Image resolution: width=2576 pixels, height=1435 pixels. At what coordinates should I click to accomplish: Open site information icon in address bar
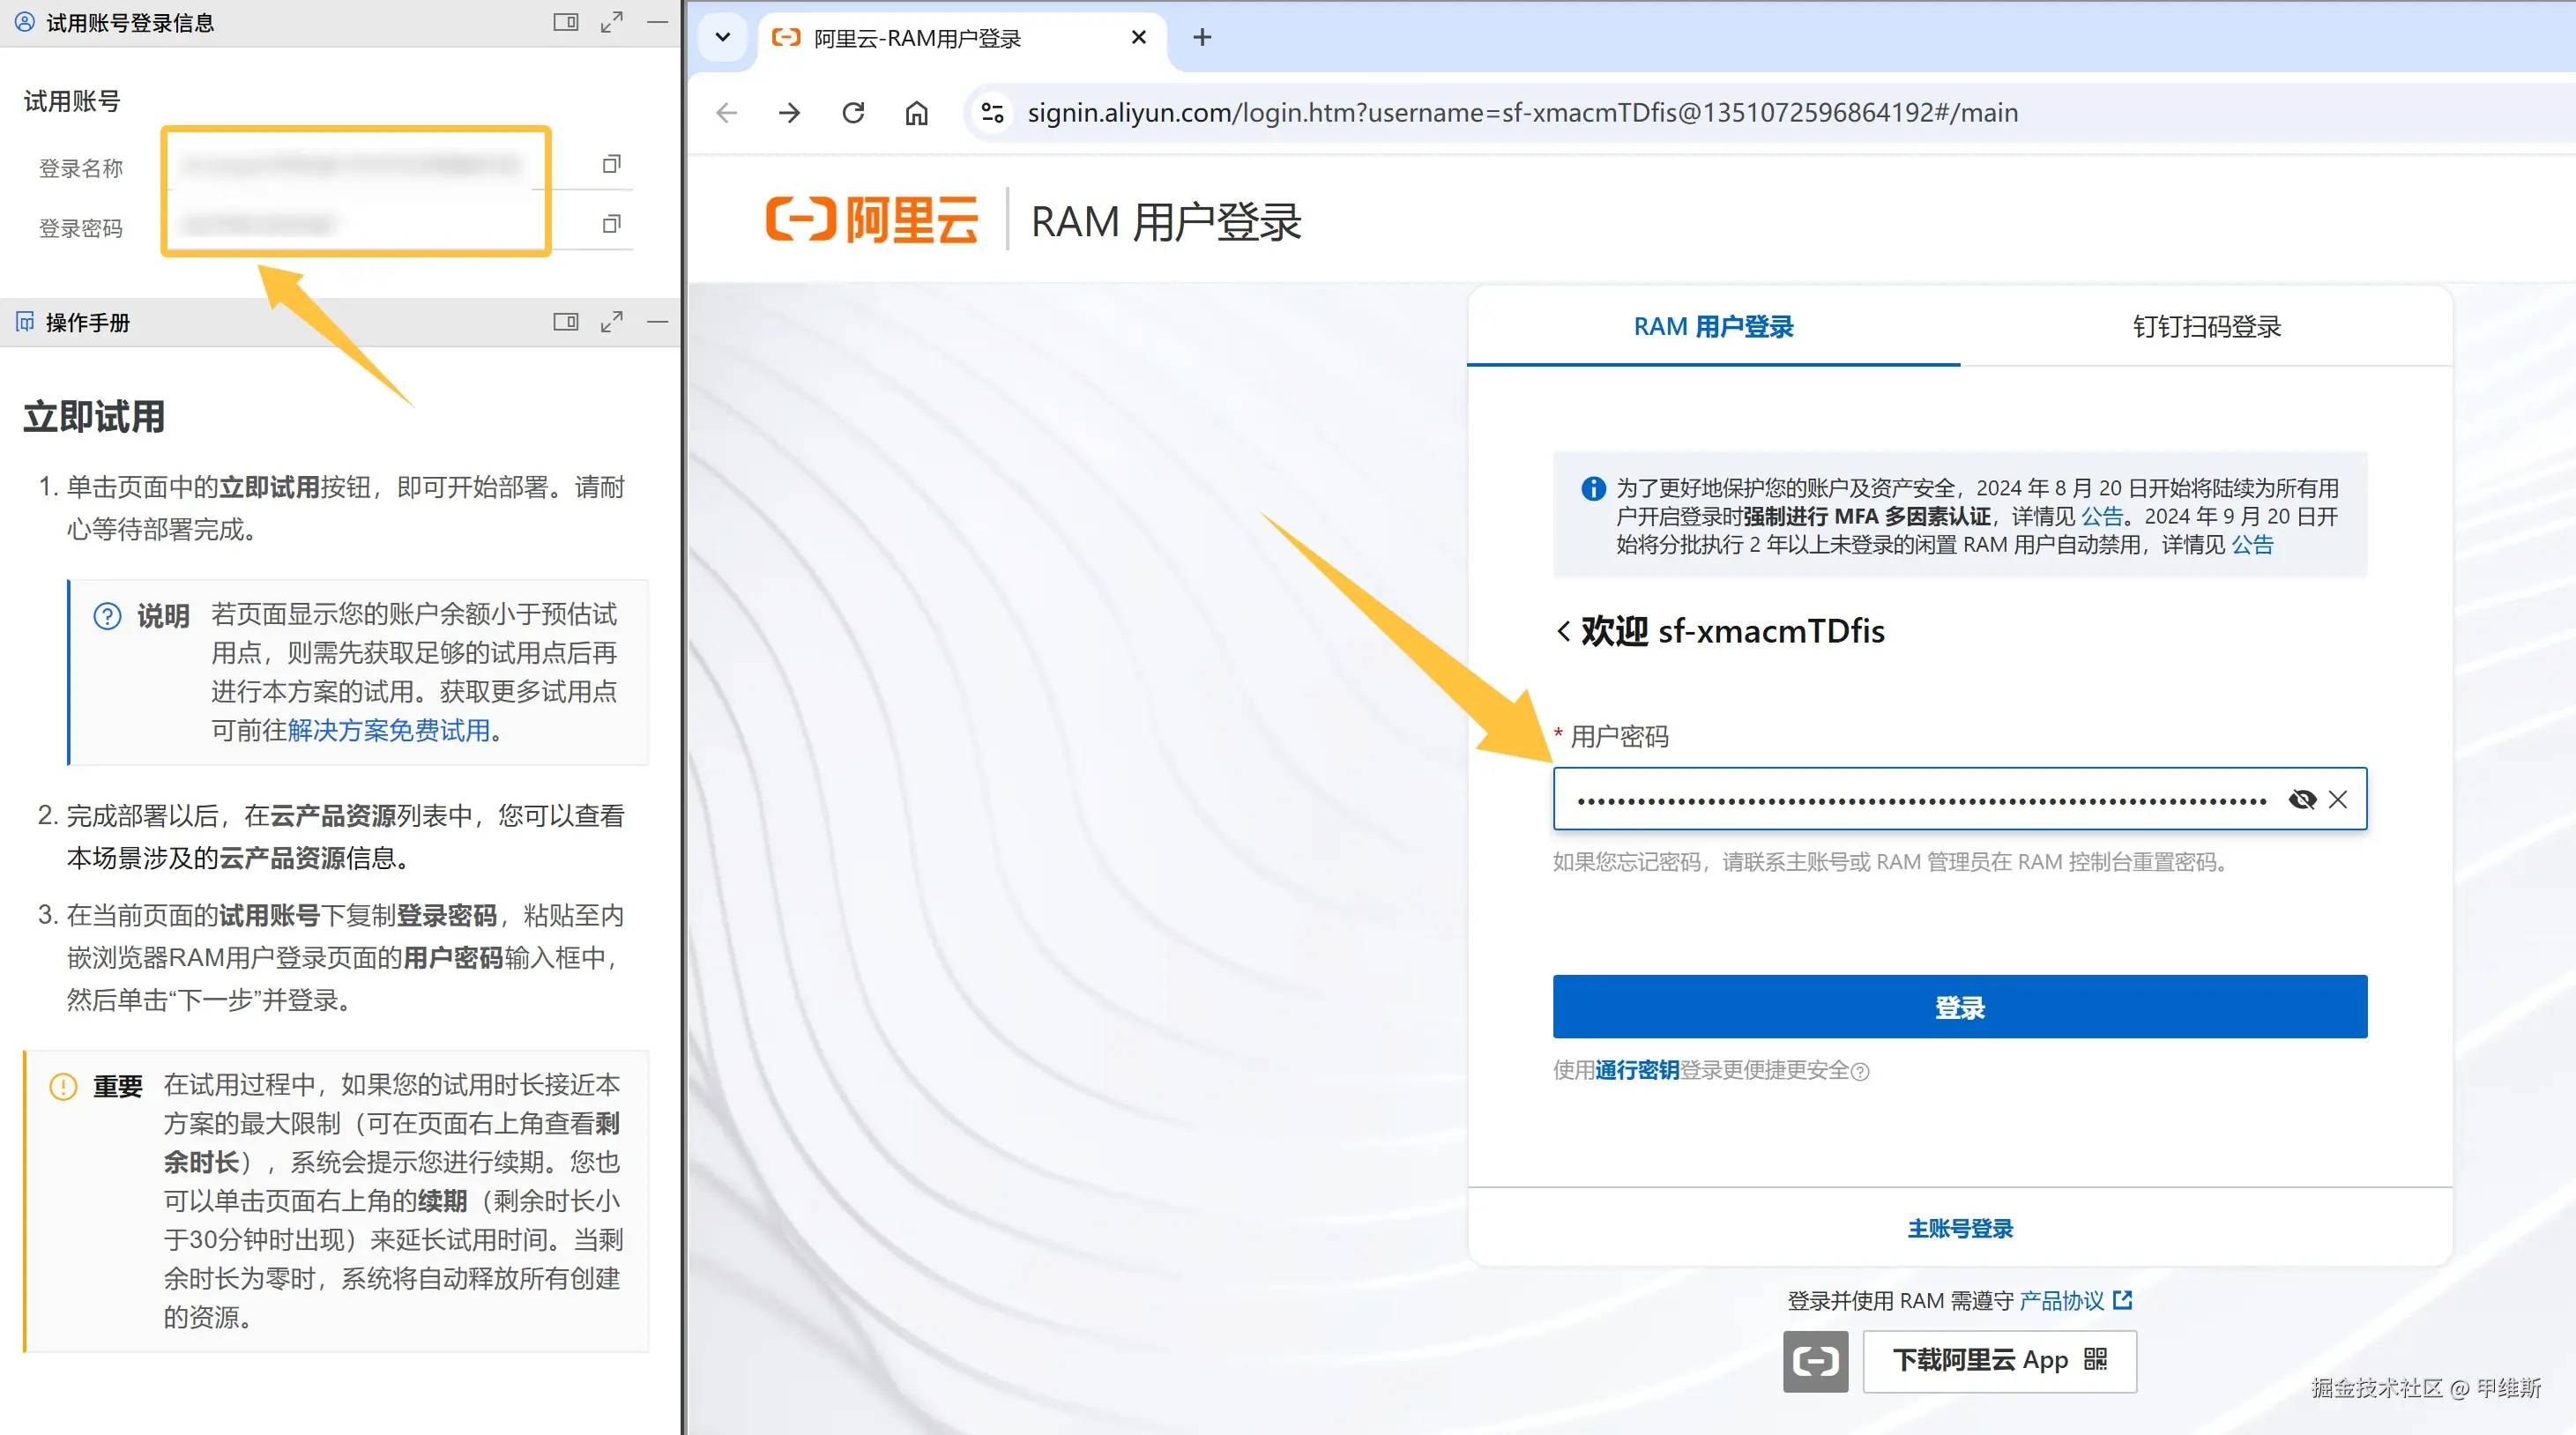(992, 113)
